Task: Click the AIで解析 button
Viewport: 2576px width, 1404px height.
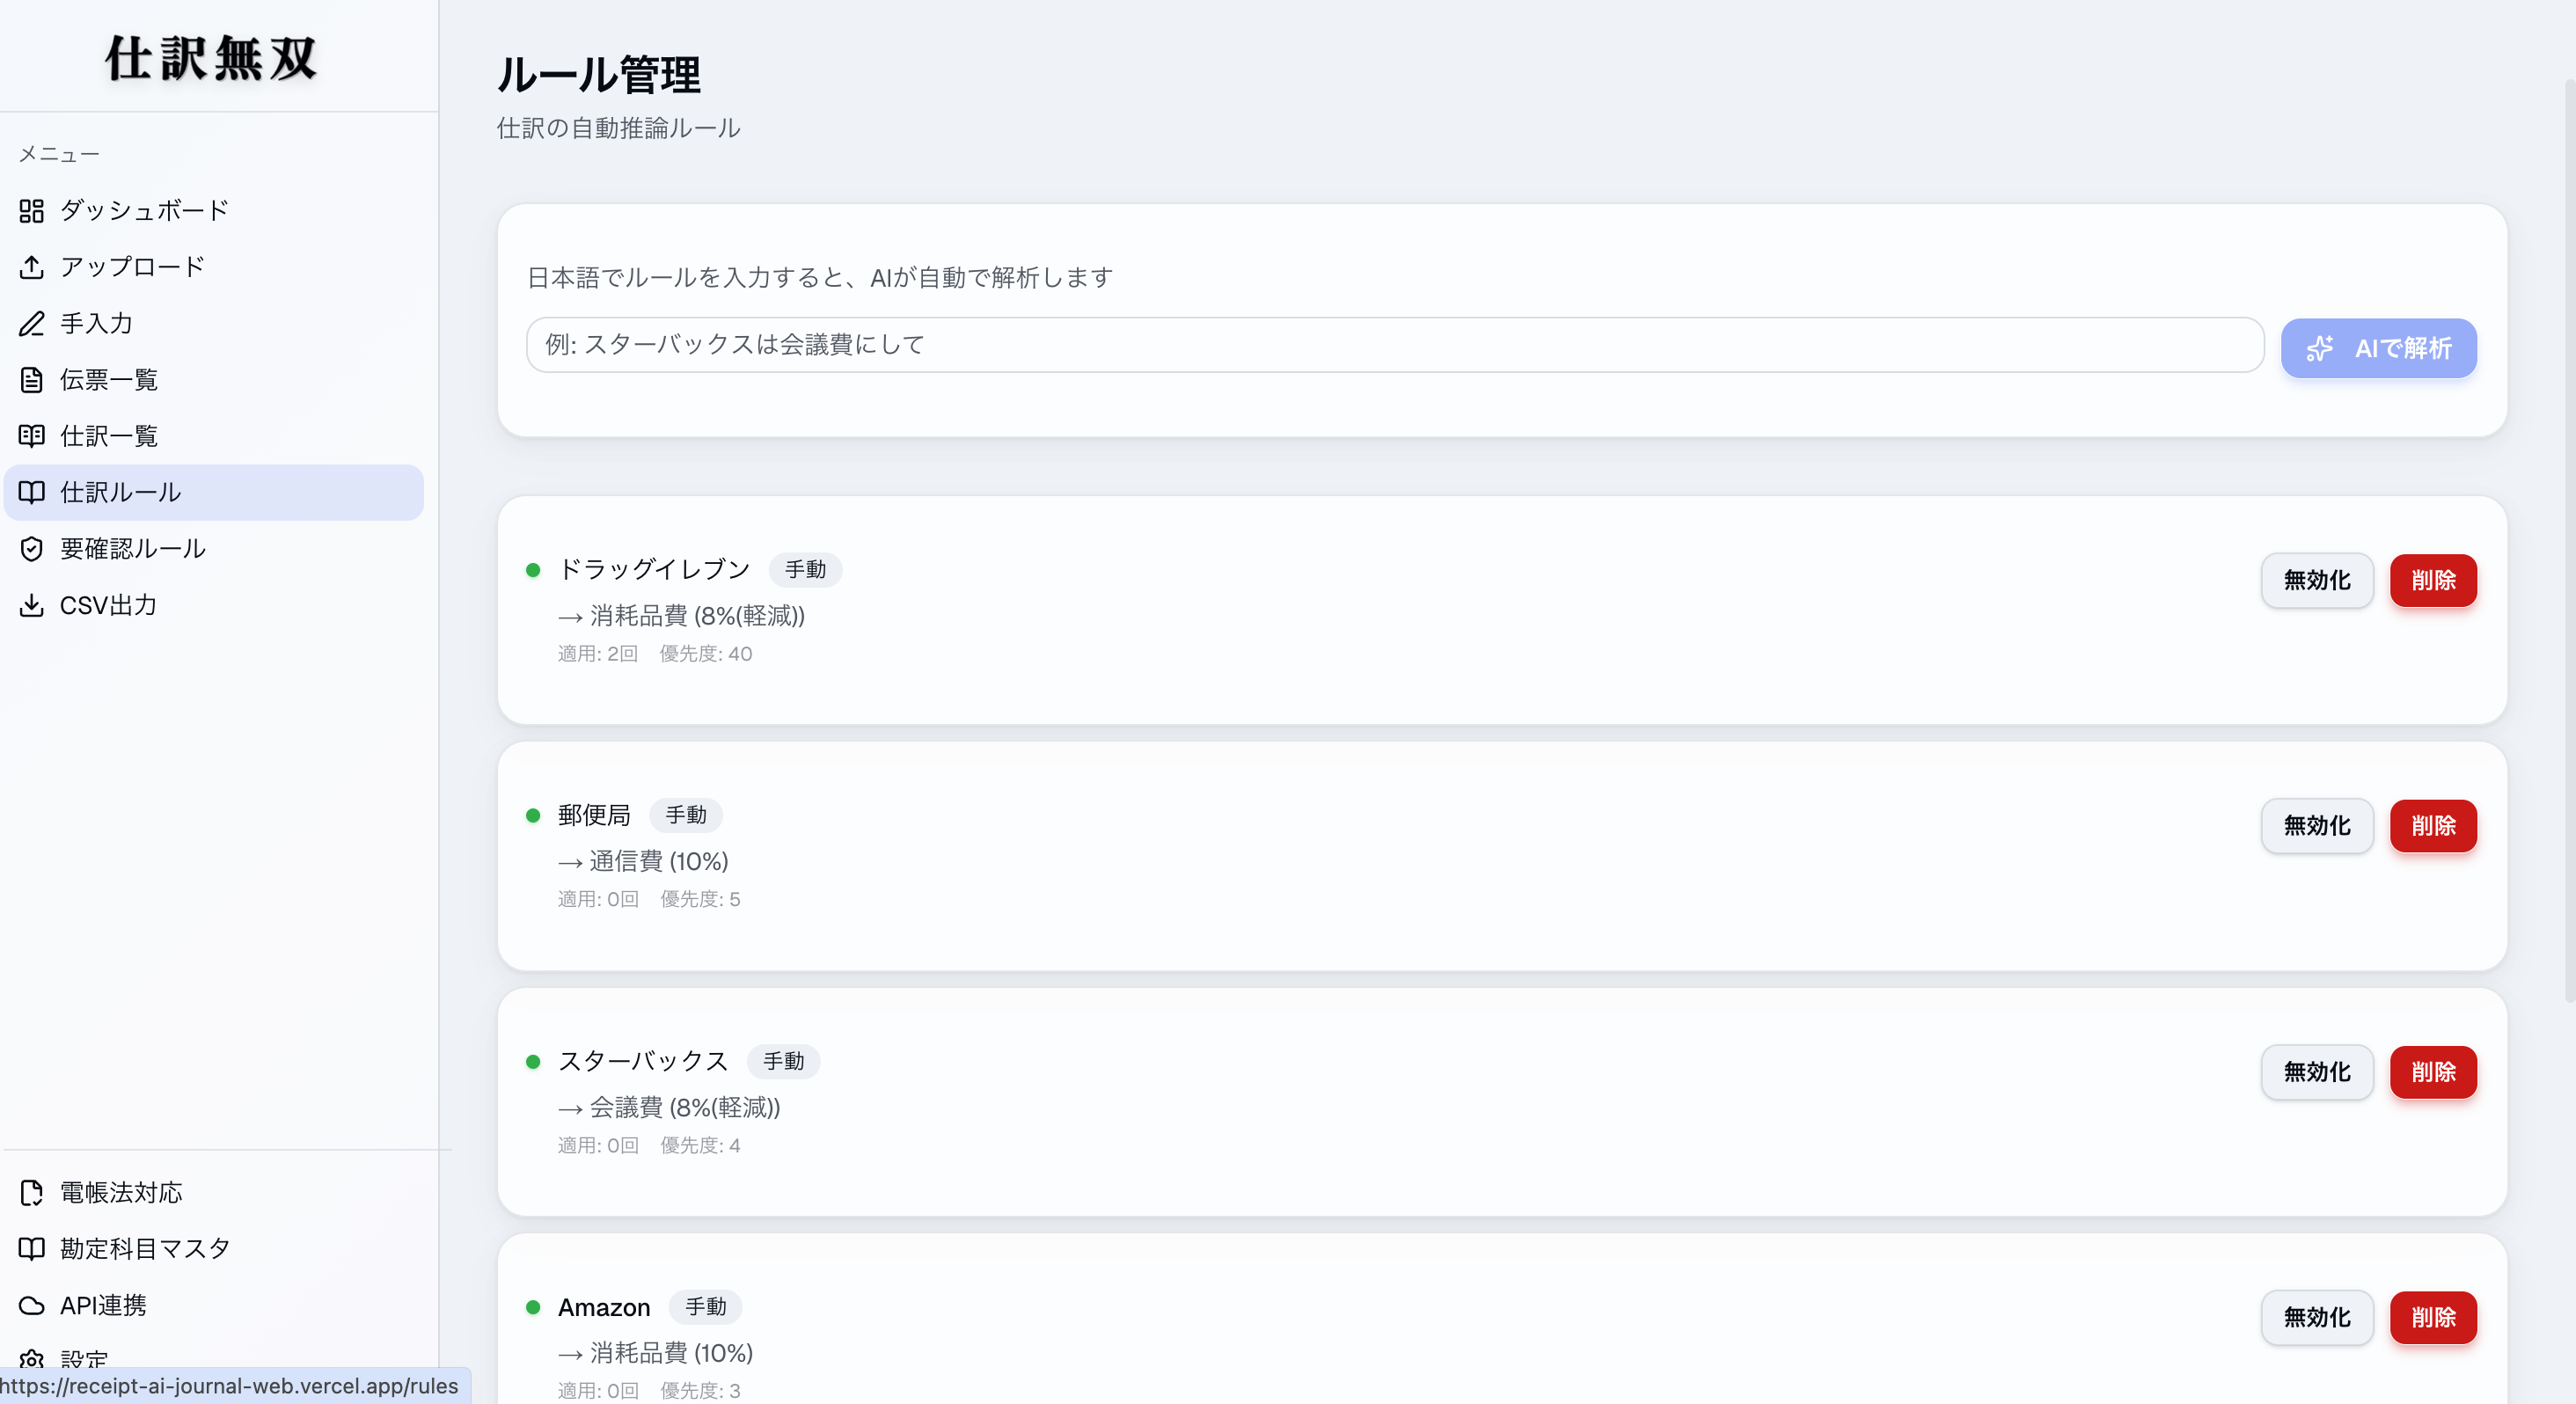Action: pos(2378,348)
